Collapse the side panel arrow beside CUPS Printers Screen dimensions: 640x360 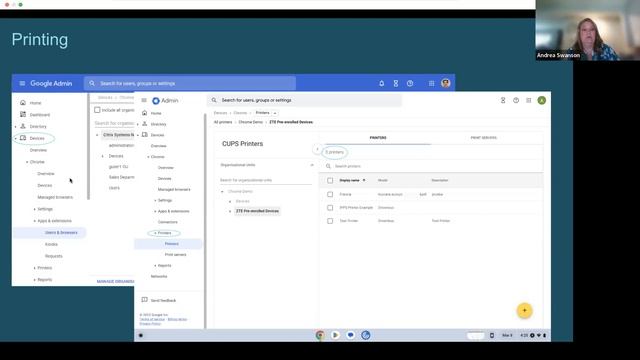pyautogui.click(x=317, y=149)
